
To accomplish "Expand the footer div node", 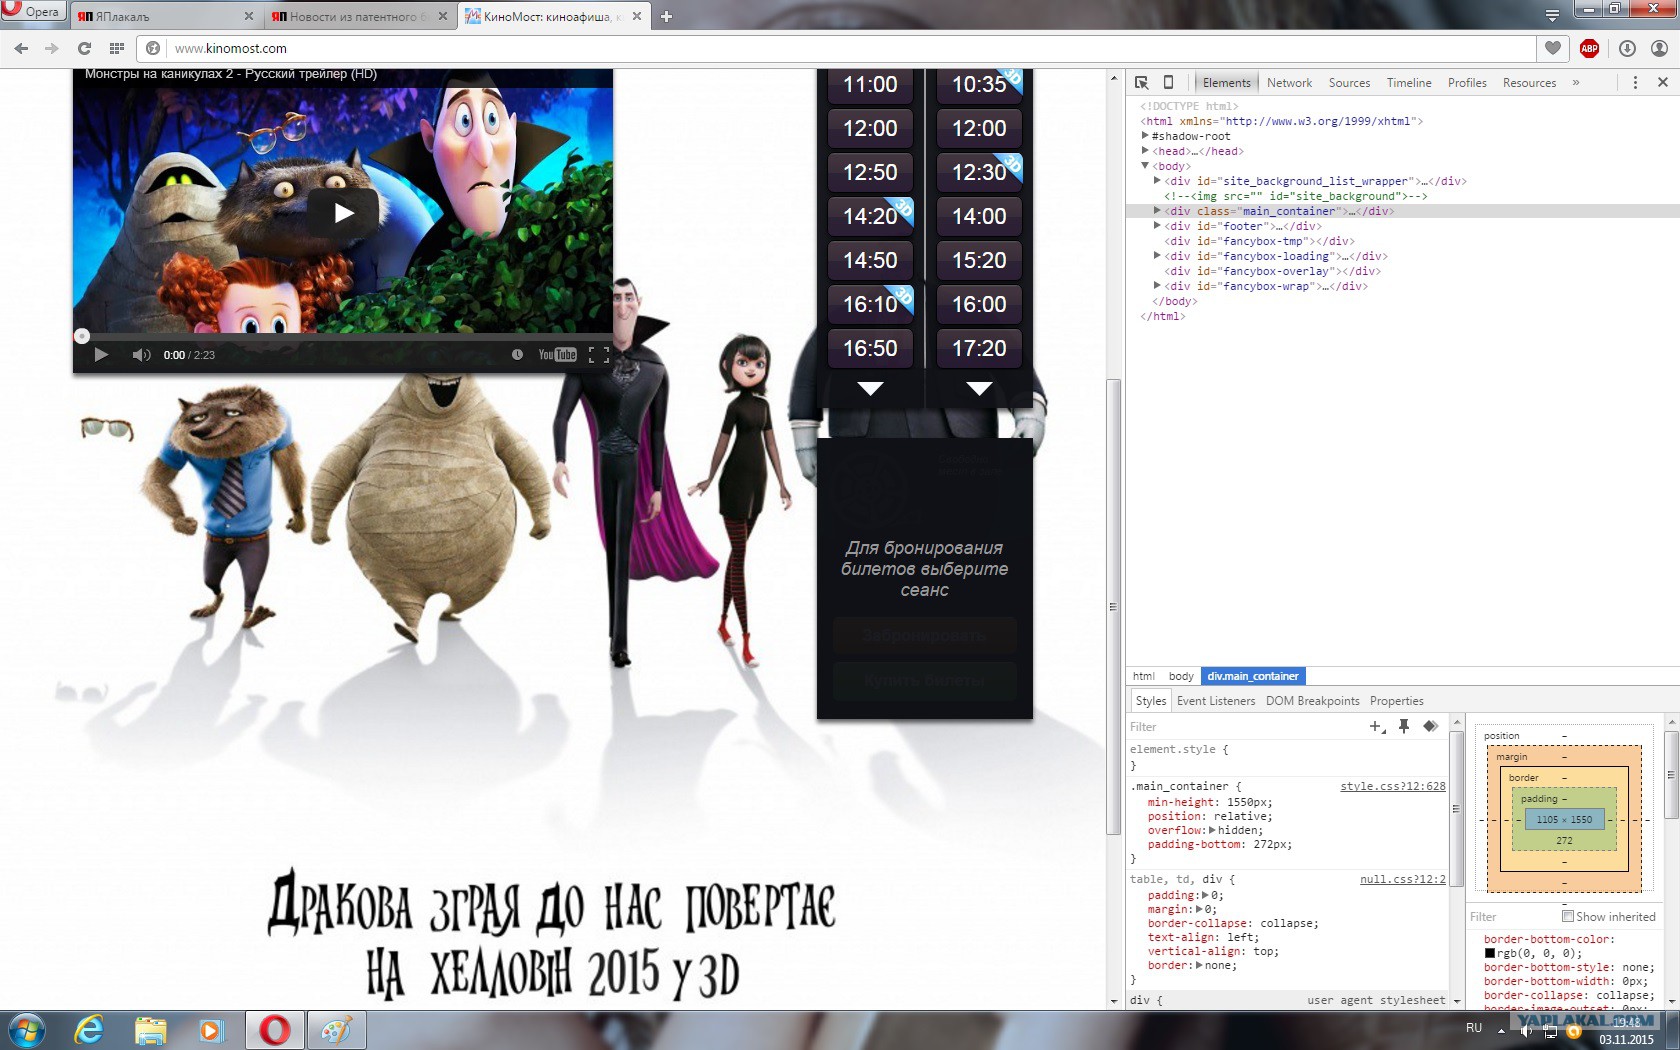I will [1158, 226].
